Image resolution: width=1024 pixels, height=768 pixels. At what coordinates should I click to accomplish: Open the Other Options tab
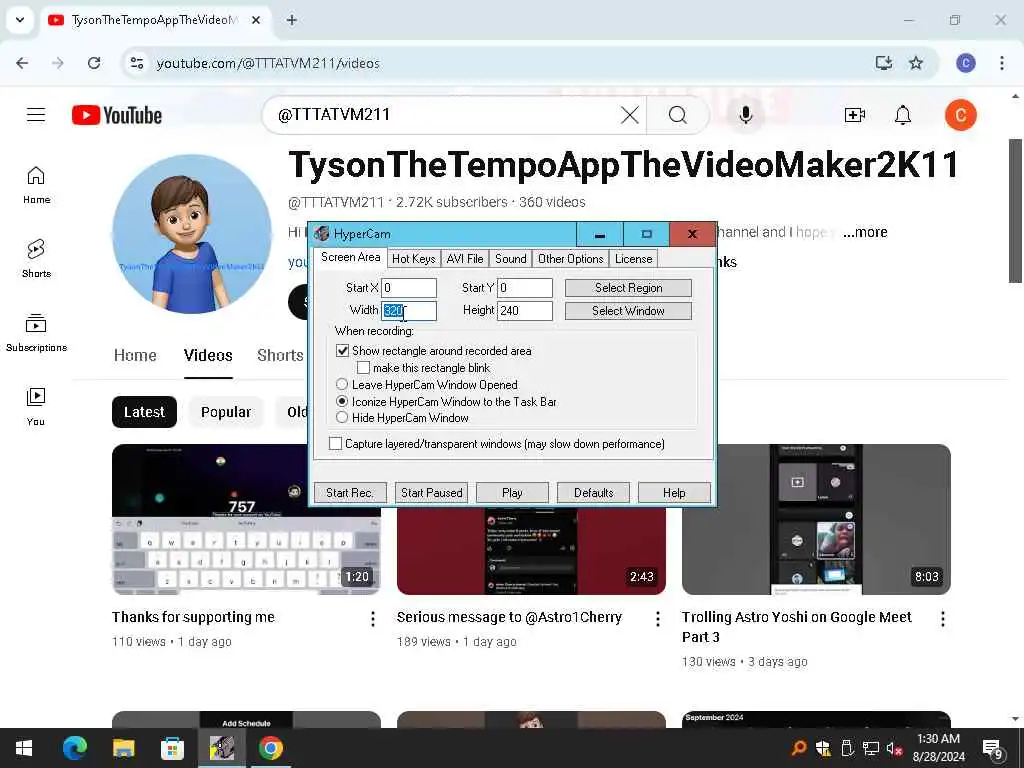(x=570, y=259)
